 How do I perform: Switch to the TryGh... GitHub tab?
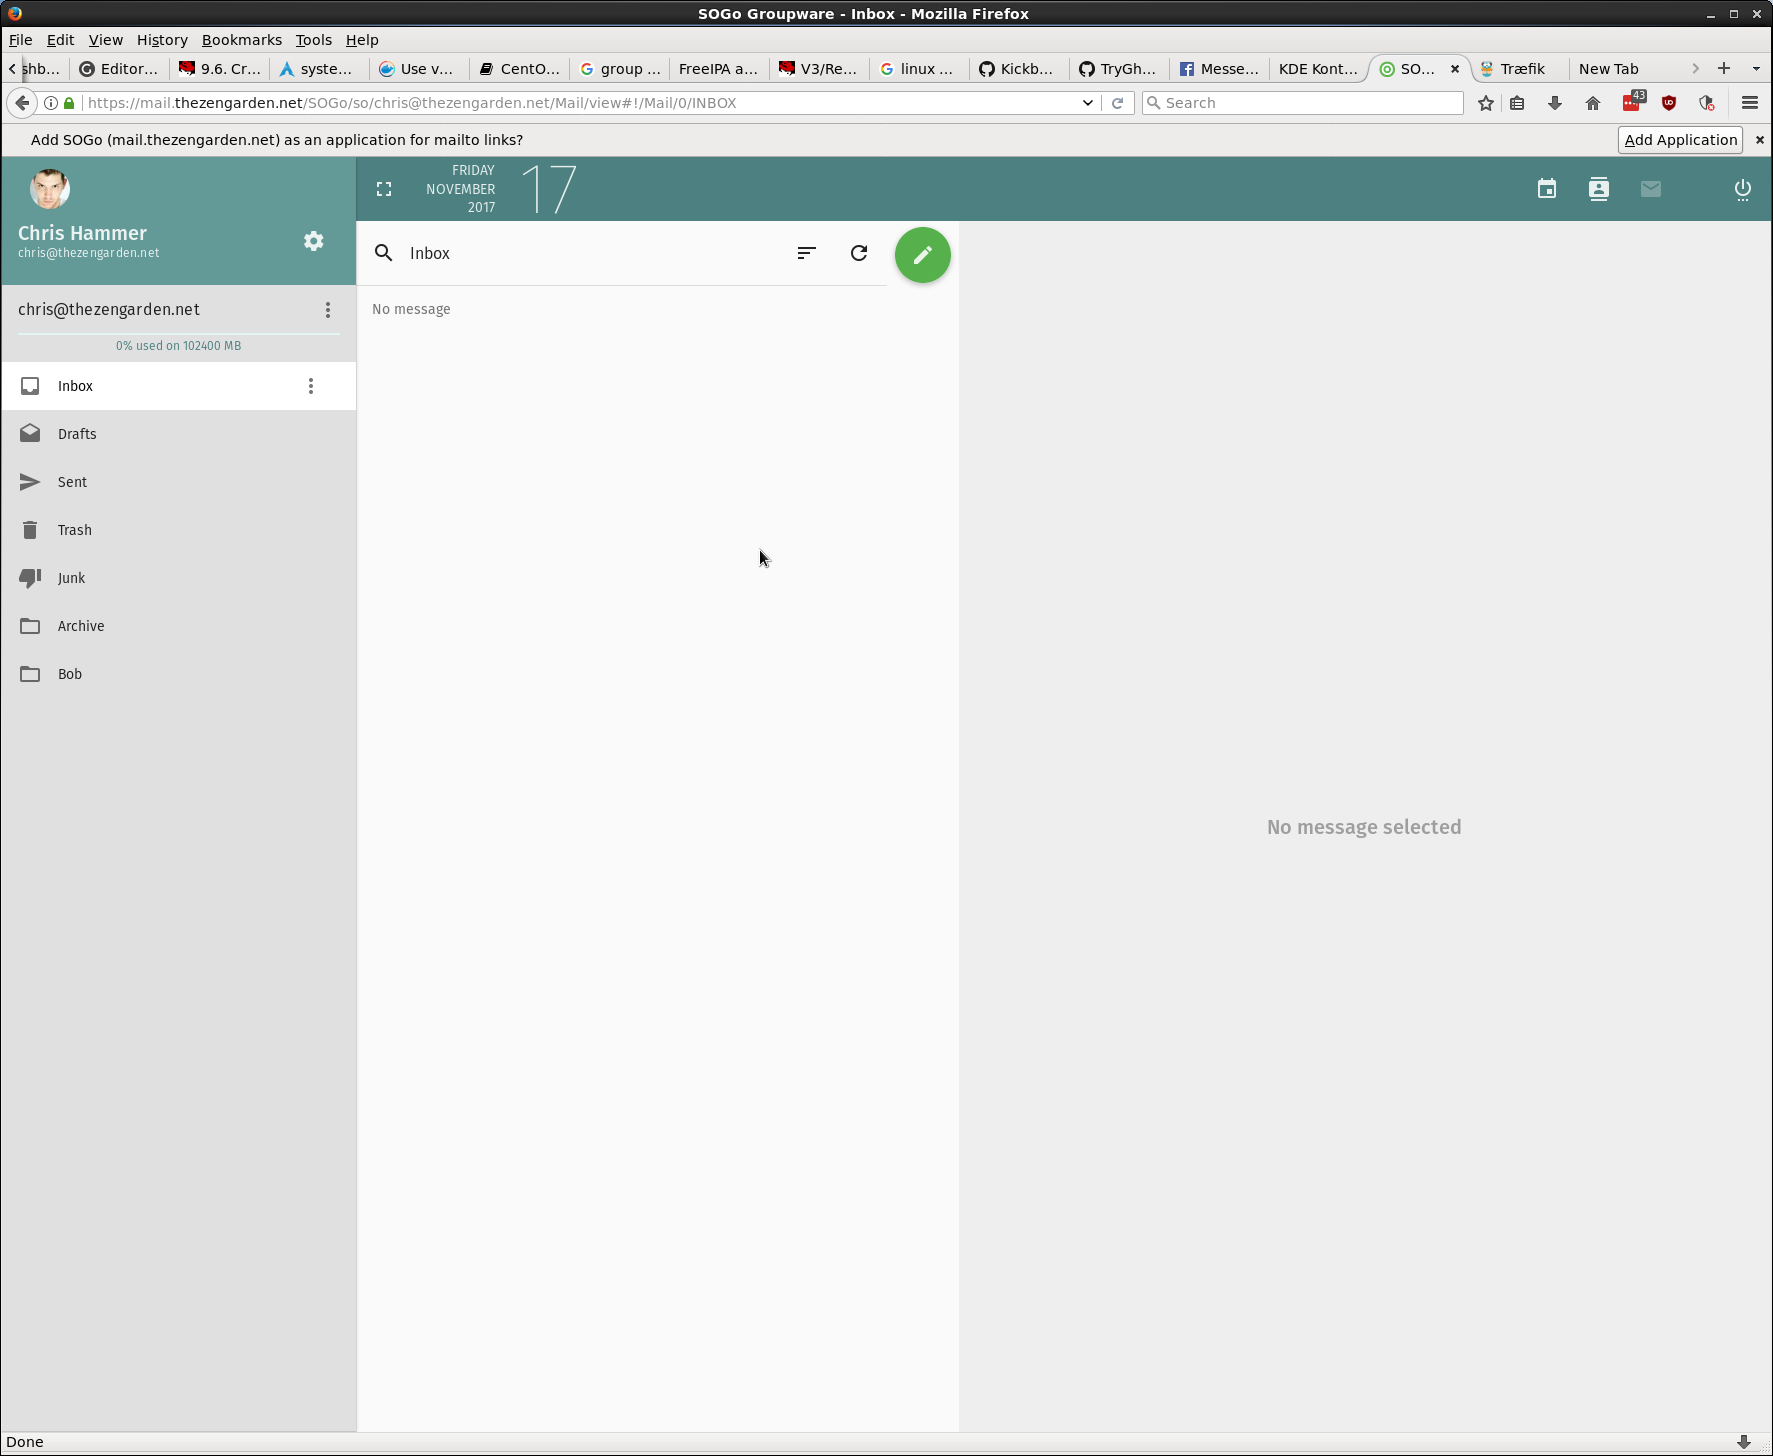(x=1119, y=69)
